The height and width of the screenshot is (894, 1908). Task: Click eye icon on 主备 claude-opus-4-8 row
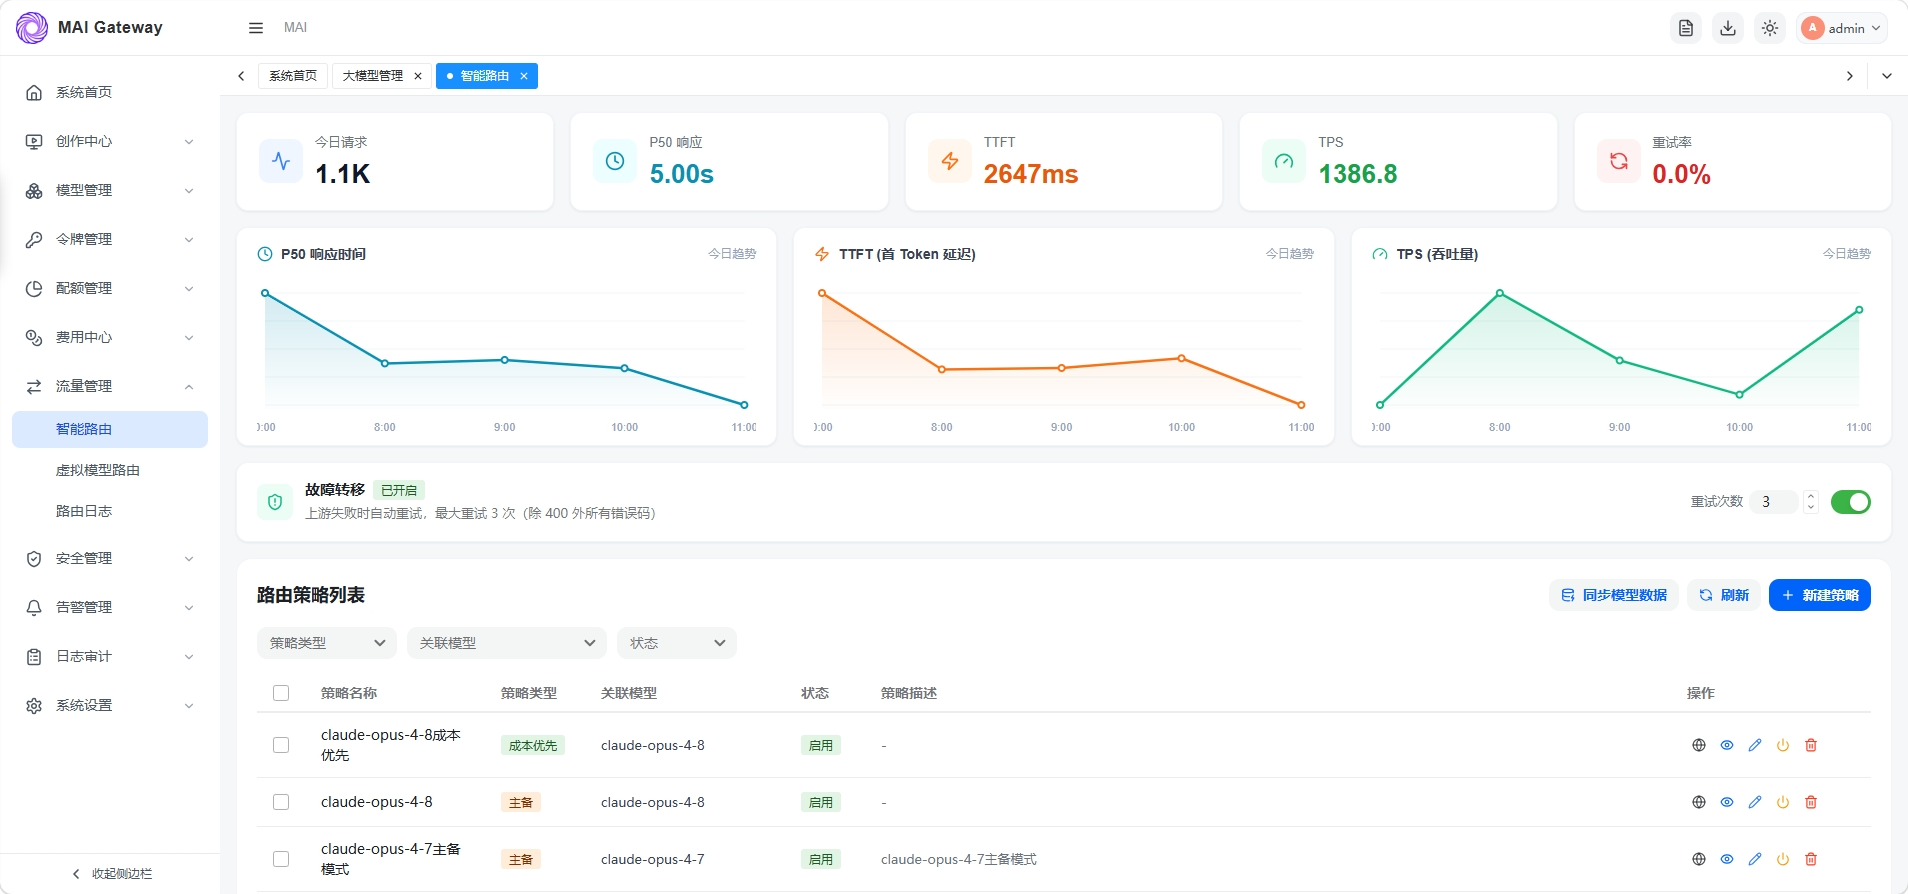tap(1727, 802)
